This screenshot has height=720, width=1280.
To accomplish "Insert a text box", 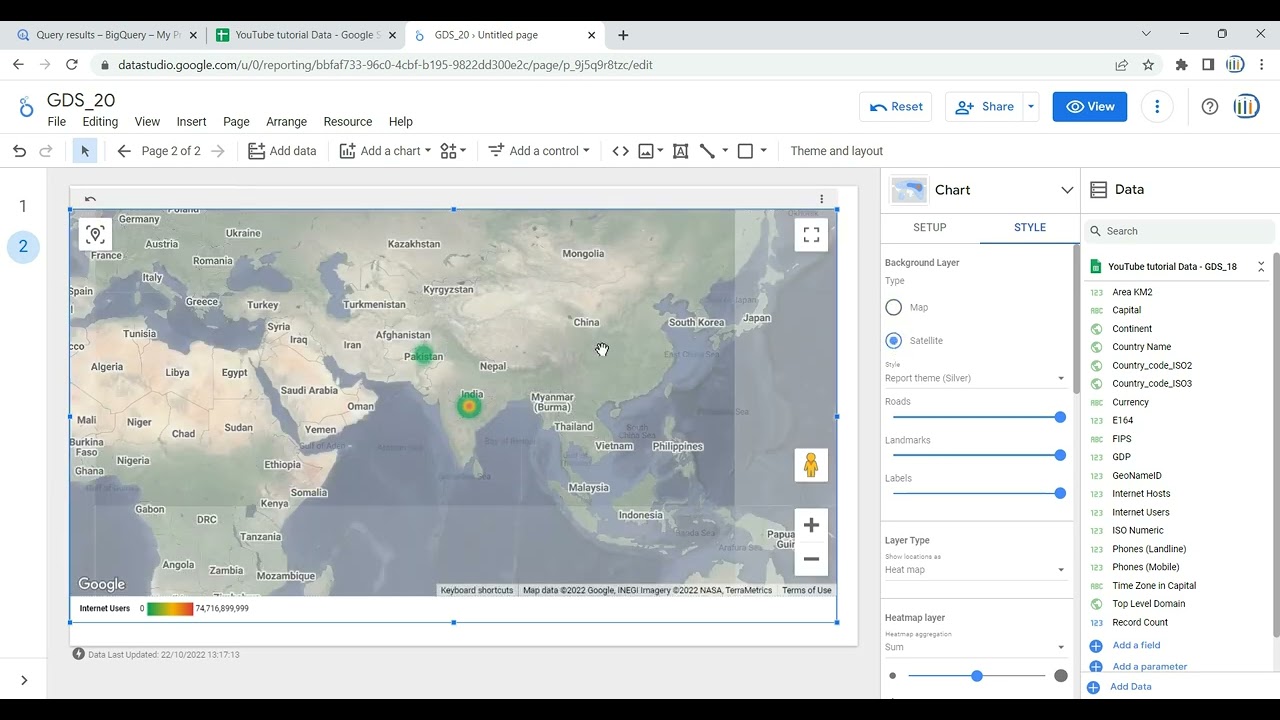I will click(x=680, y=151).
